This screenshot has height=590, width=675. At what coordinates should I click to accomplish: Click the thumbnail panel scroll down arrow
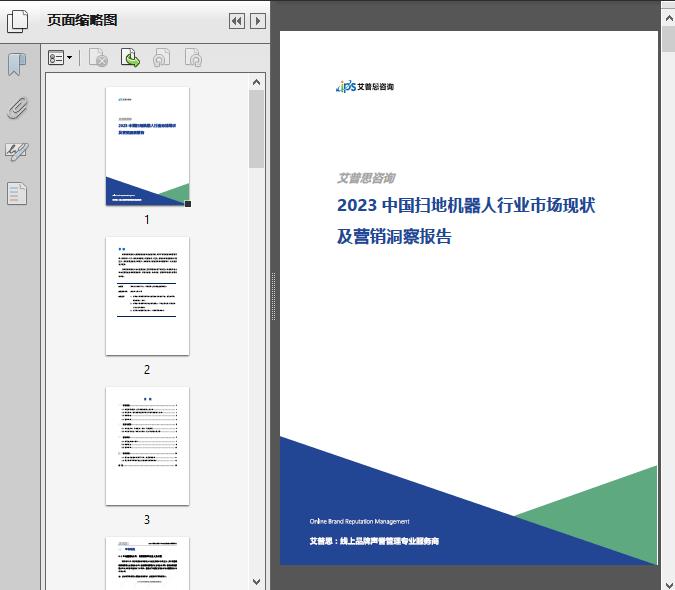pos(257,582)
